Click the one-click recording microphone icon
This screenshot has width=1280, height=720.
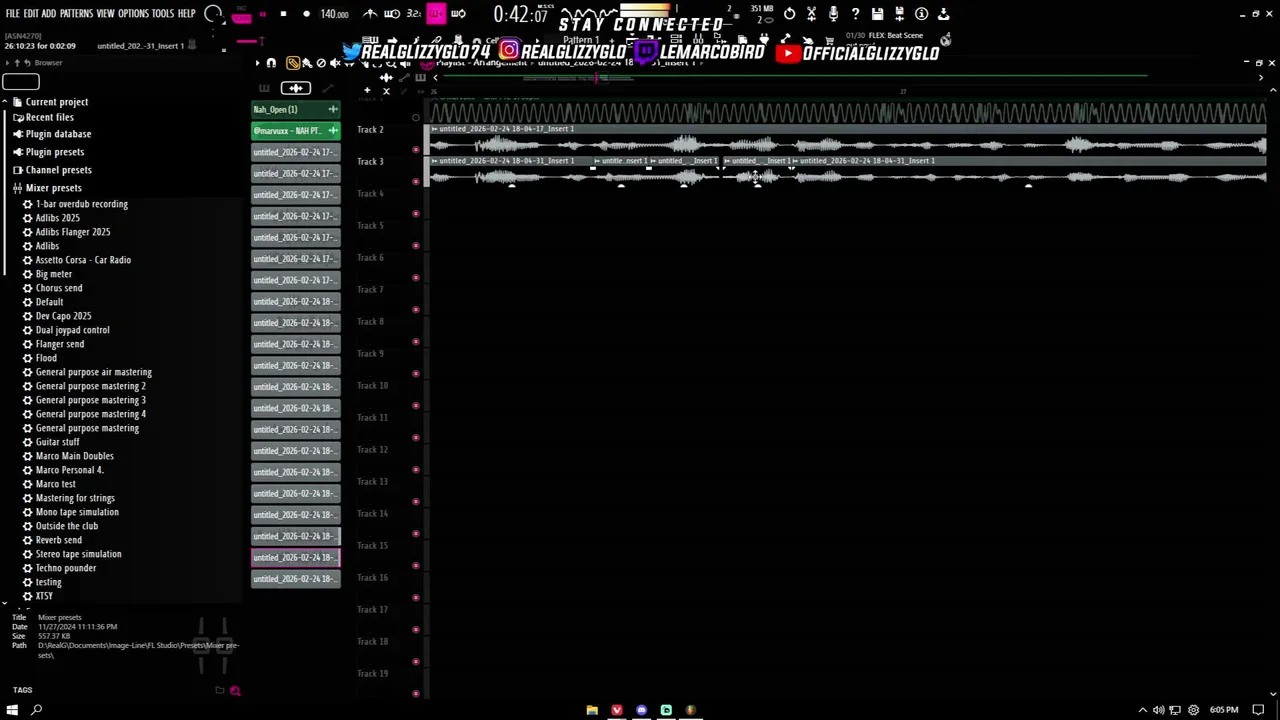(x=833, y=14)
